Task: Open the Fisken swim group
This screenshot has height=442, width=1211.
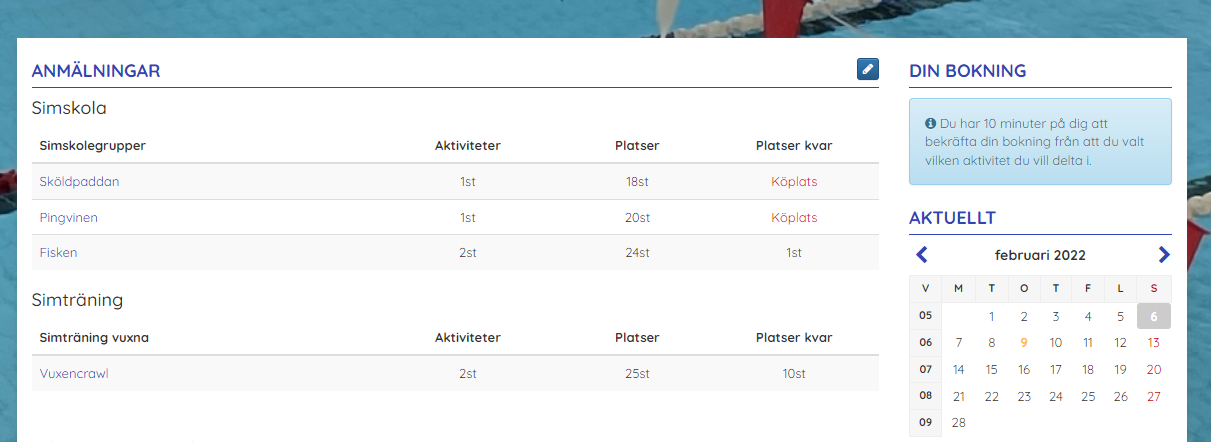Action: (x=58, y=252)
